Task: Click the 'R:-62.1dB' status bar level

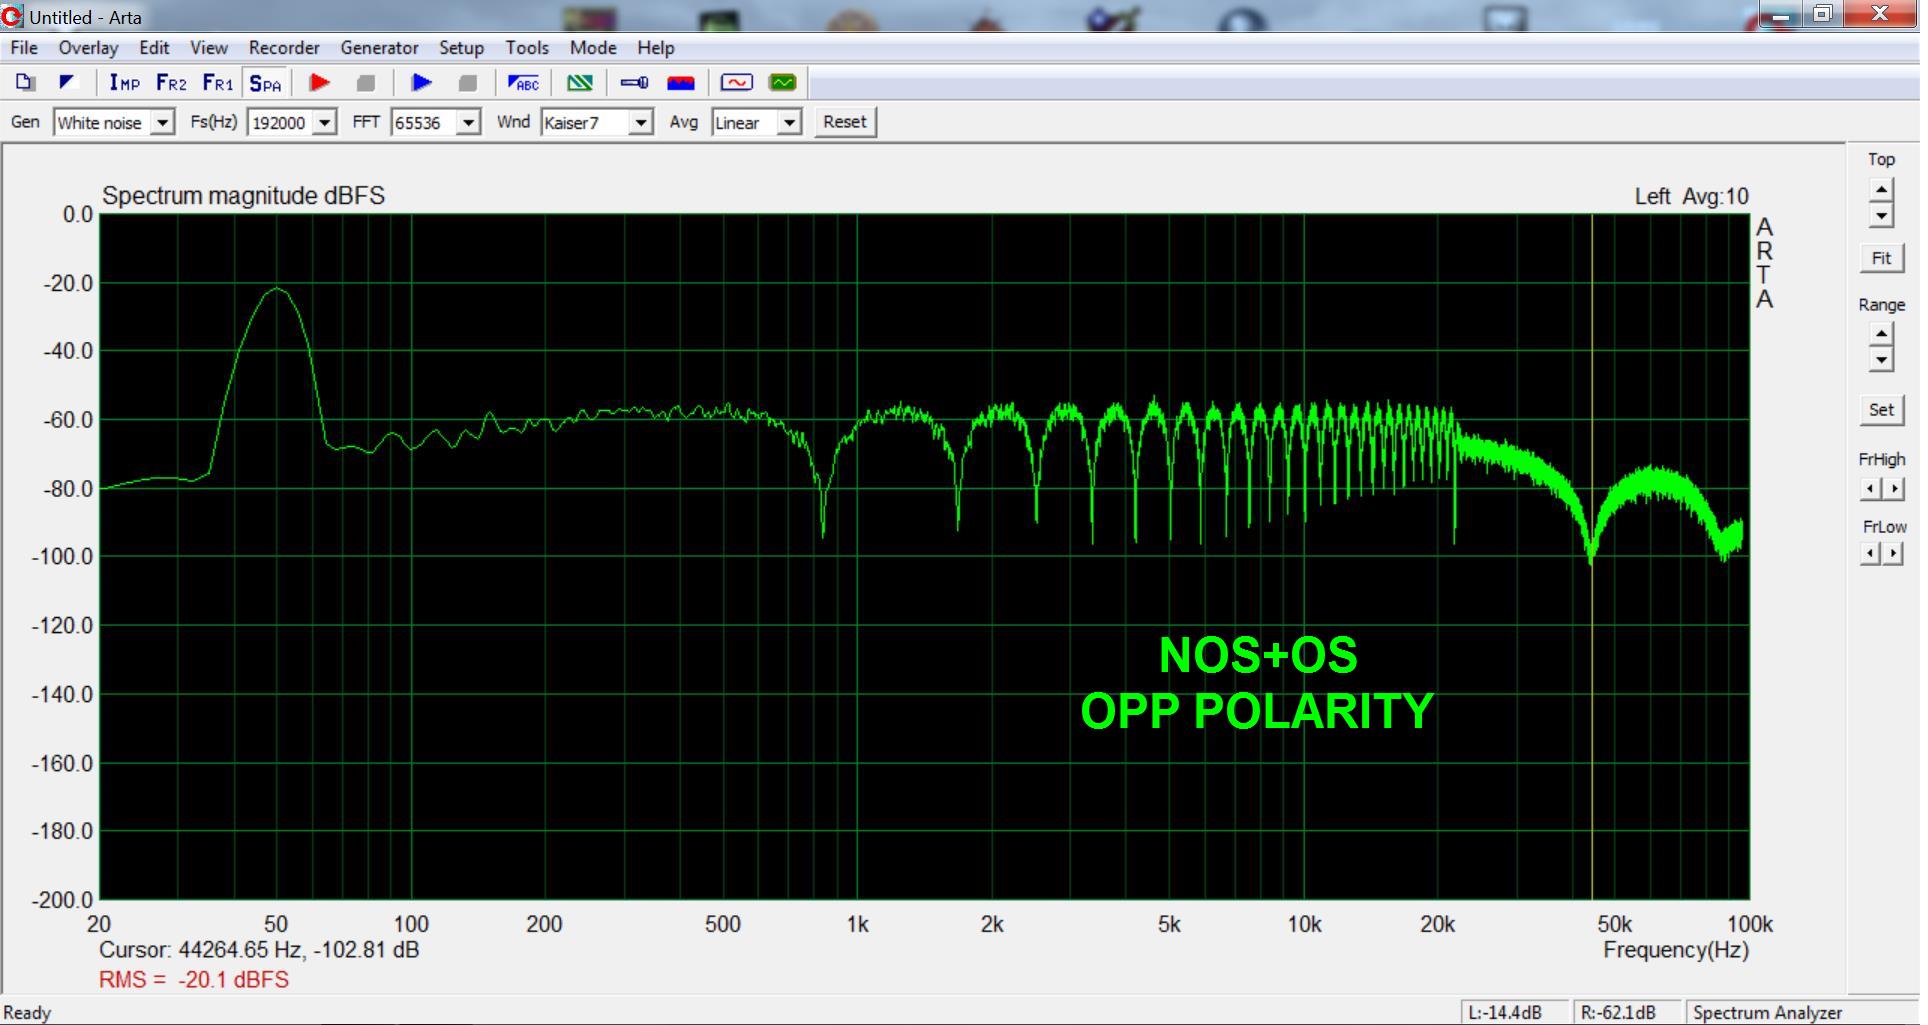Action: pos(1617,1013)
